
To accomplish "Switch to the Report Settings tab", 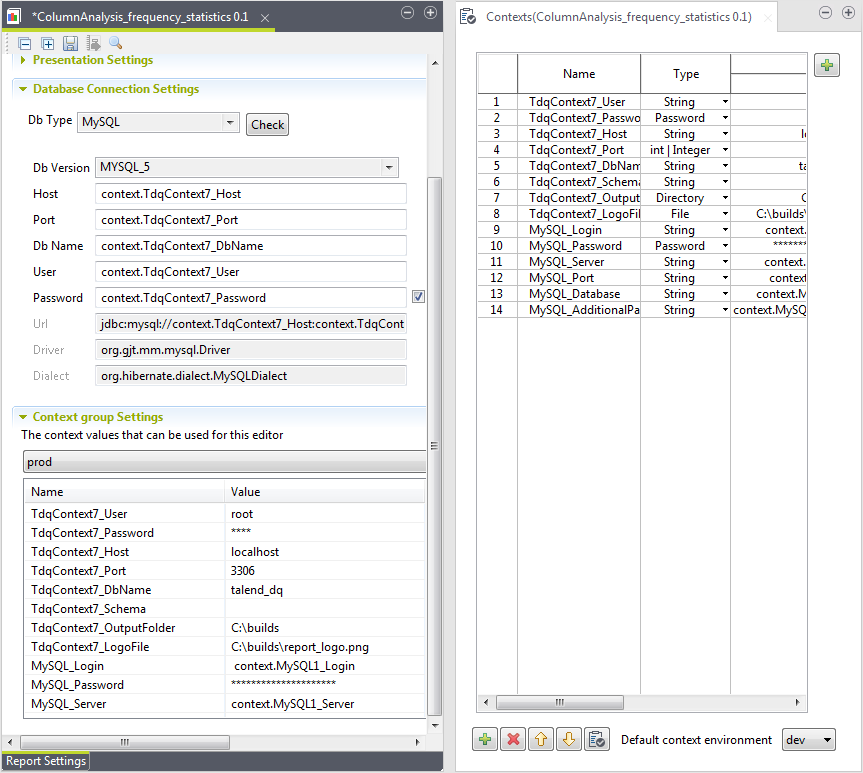I will tap(45, 761).
